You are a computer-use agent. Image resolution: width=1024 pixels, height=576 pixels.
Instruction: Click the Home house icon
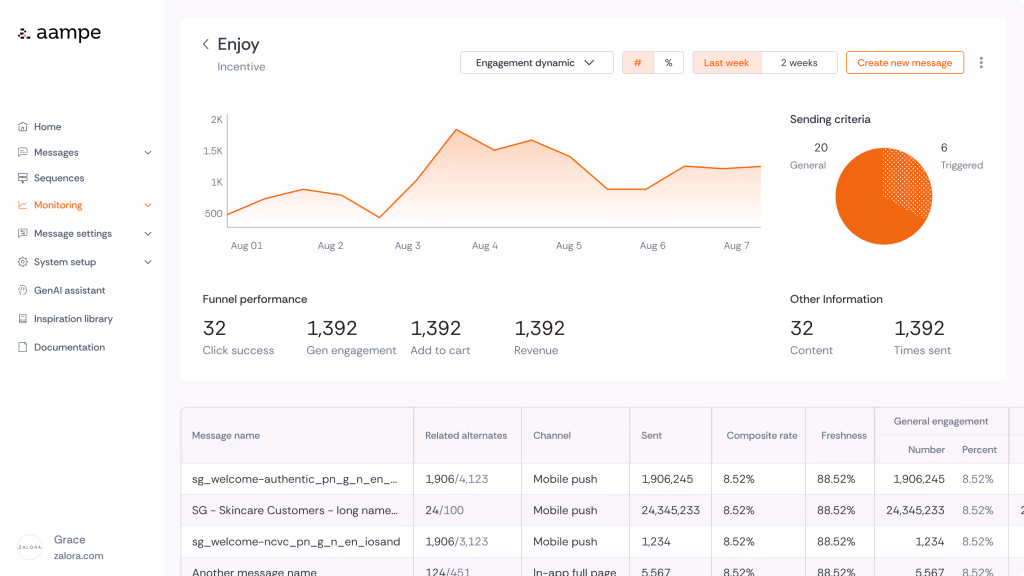(23, 127)
